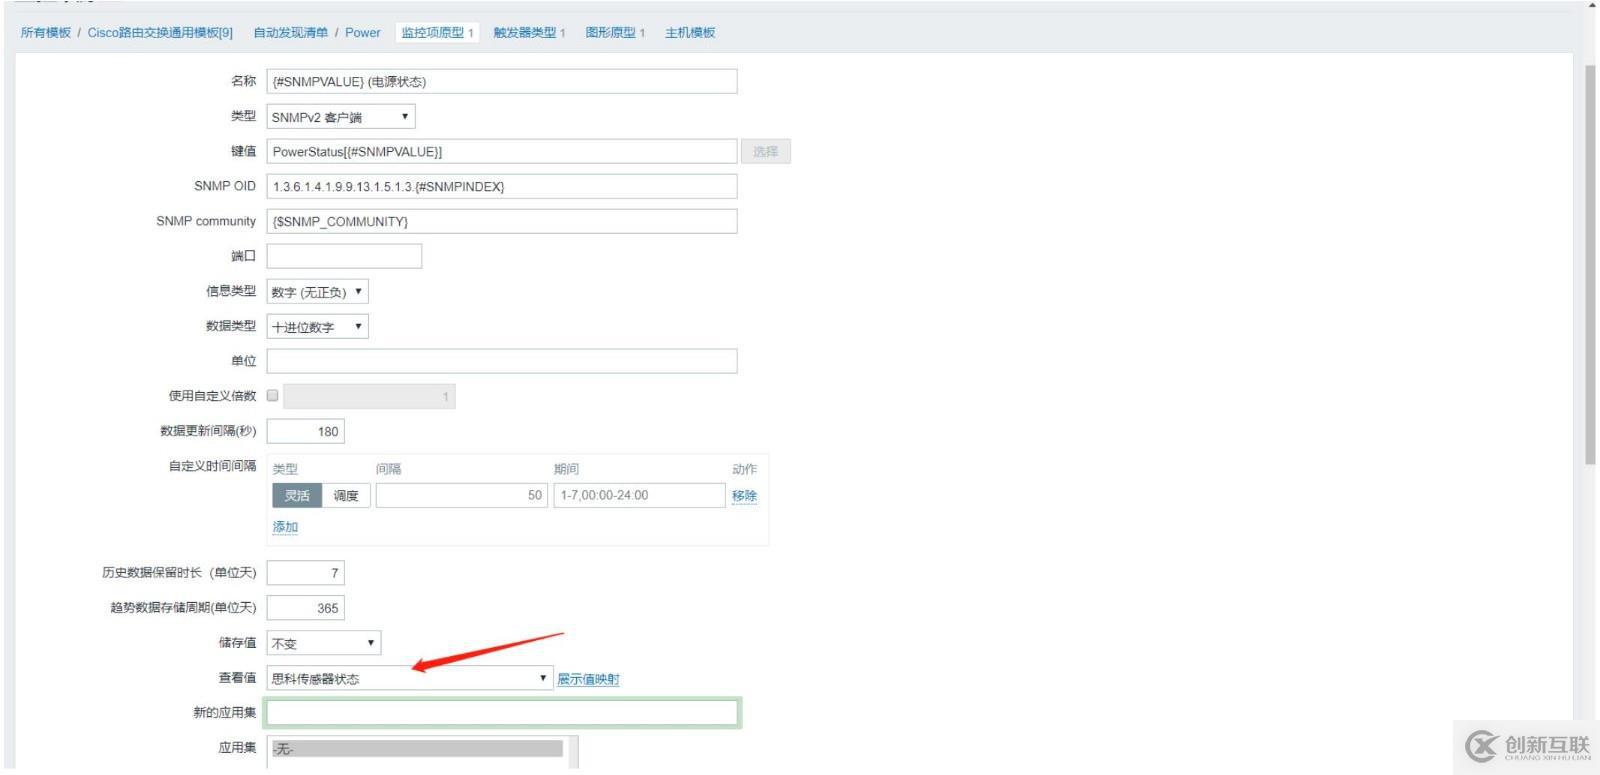Click the 单位 units input field
The image size is (1600, 775).
point(502,362)
